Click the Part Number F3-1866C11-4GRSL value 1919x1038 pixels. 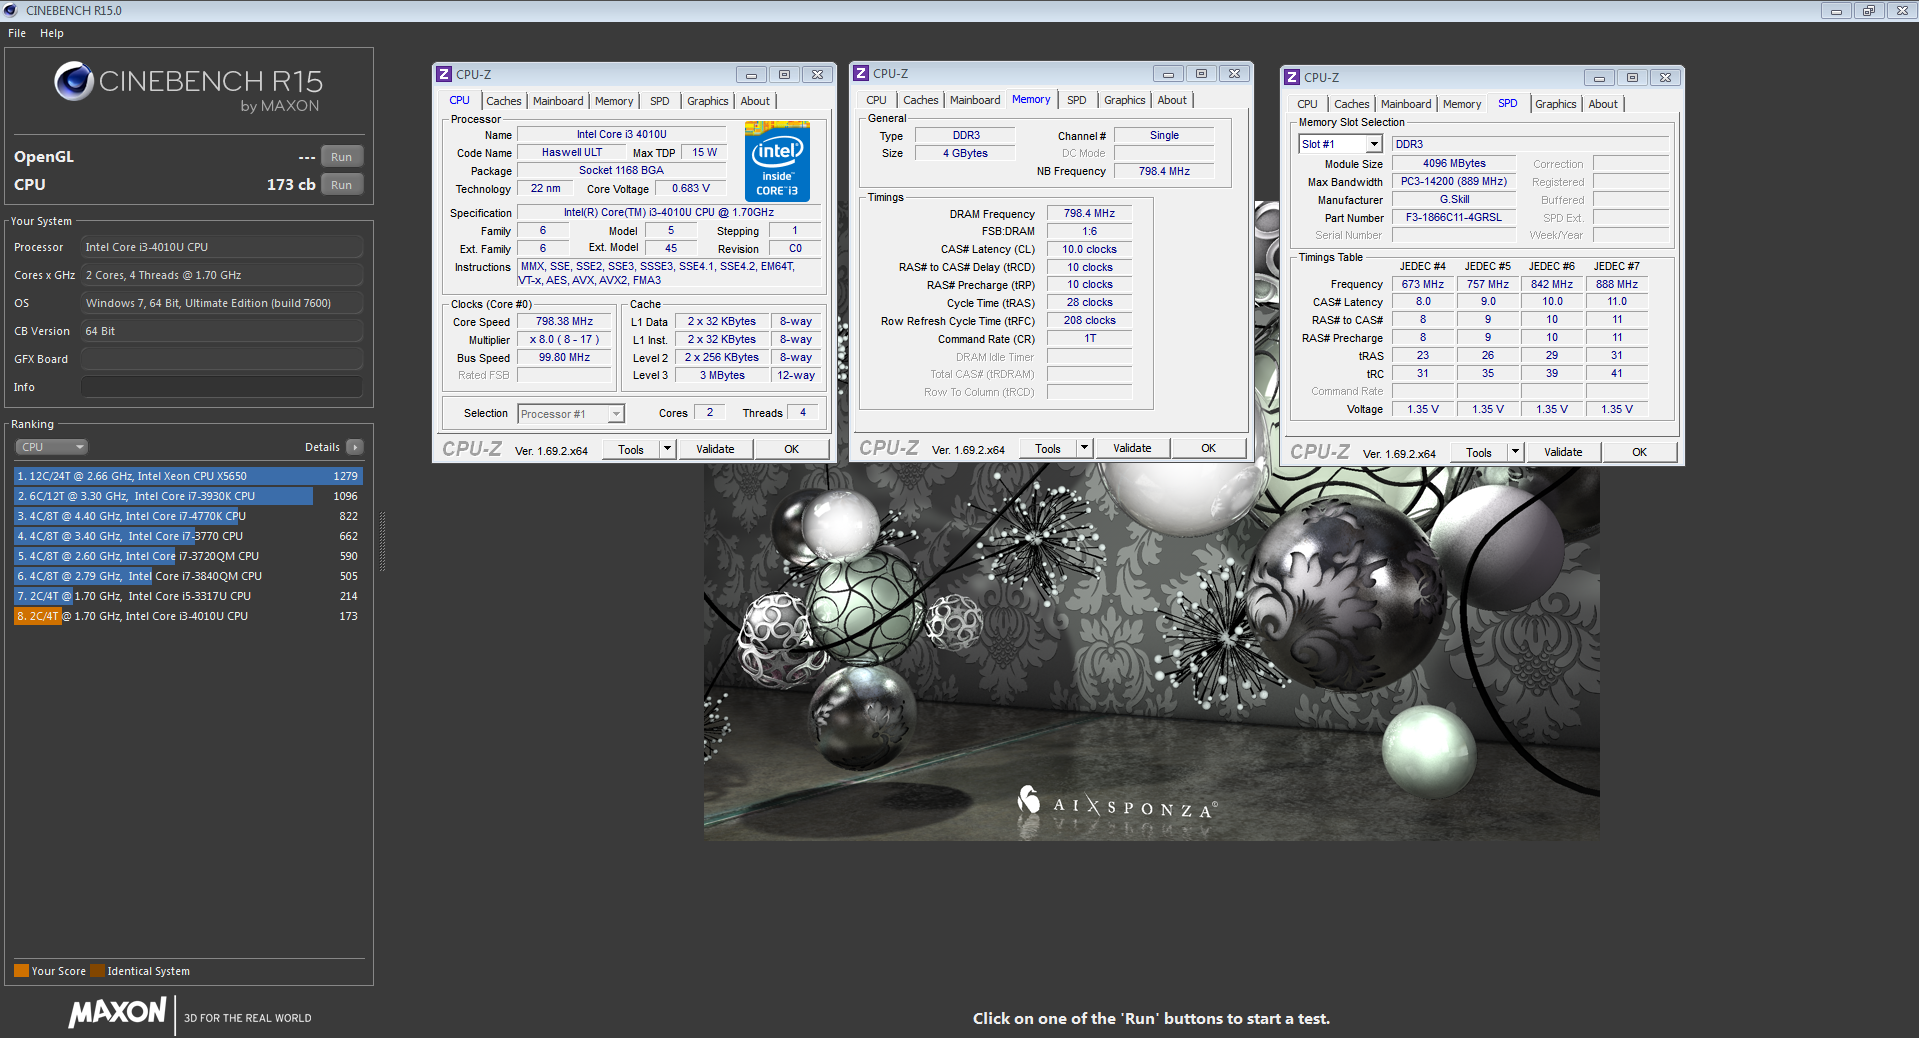(x=1453, y=217)
